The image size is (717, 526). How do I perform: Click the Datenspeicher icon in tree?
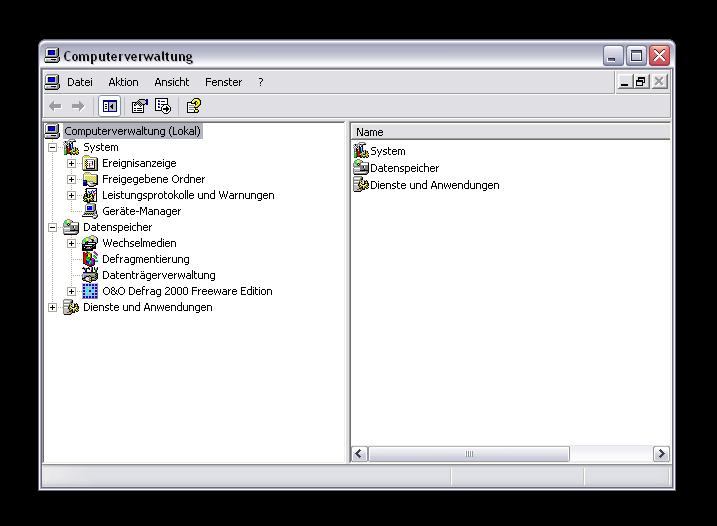click(71, 227)
